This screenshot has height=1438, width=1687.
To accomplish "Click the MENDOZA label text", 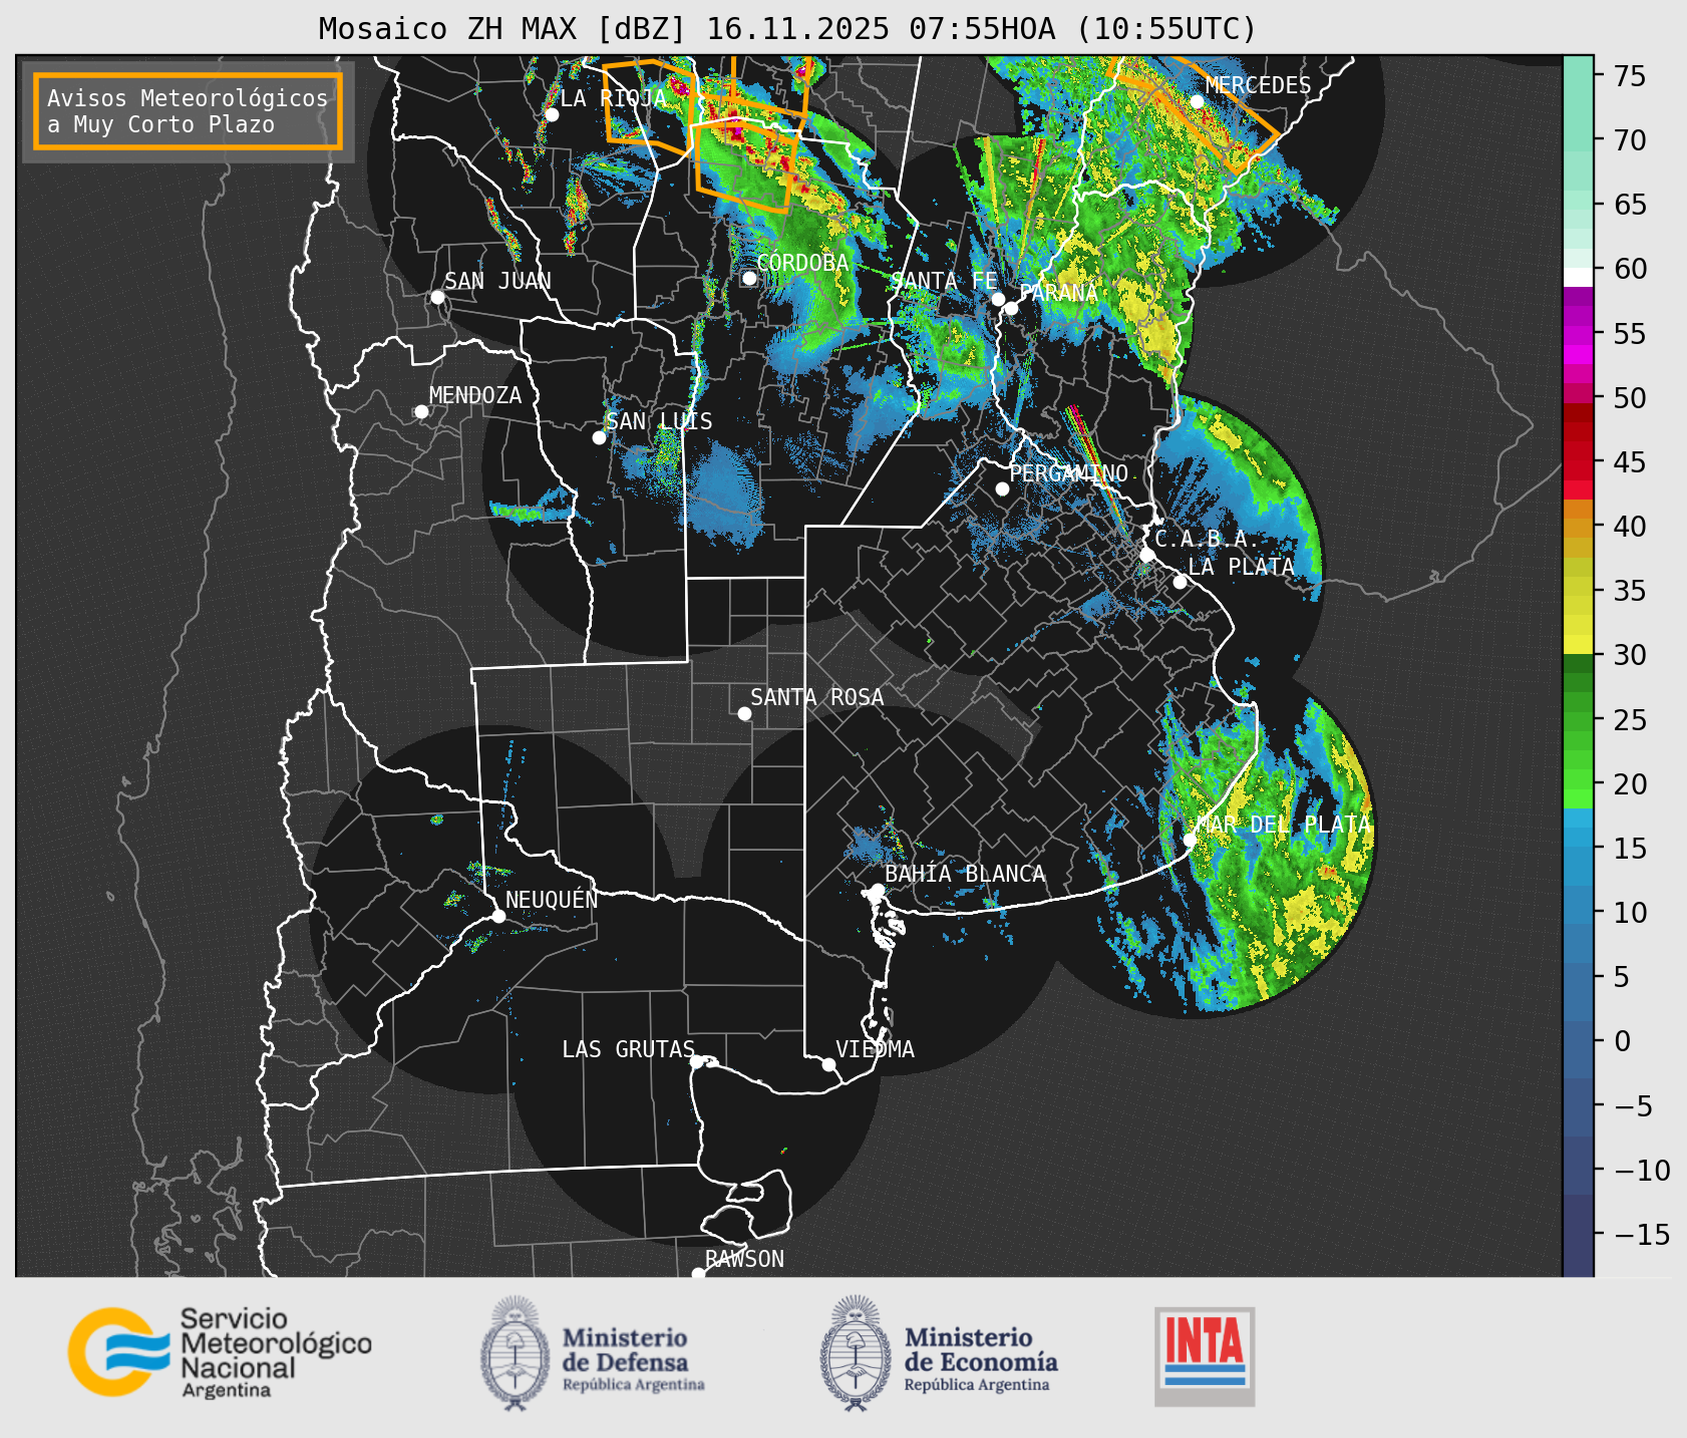I will click(x=475, y=395).
